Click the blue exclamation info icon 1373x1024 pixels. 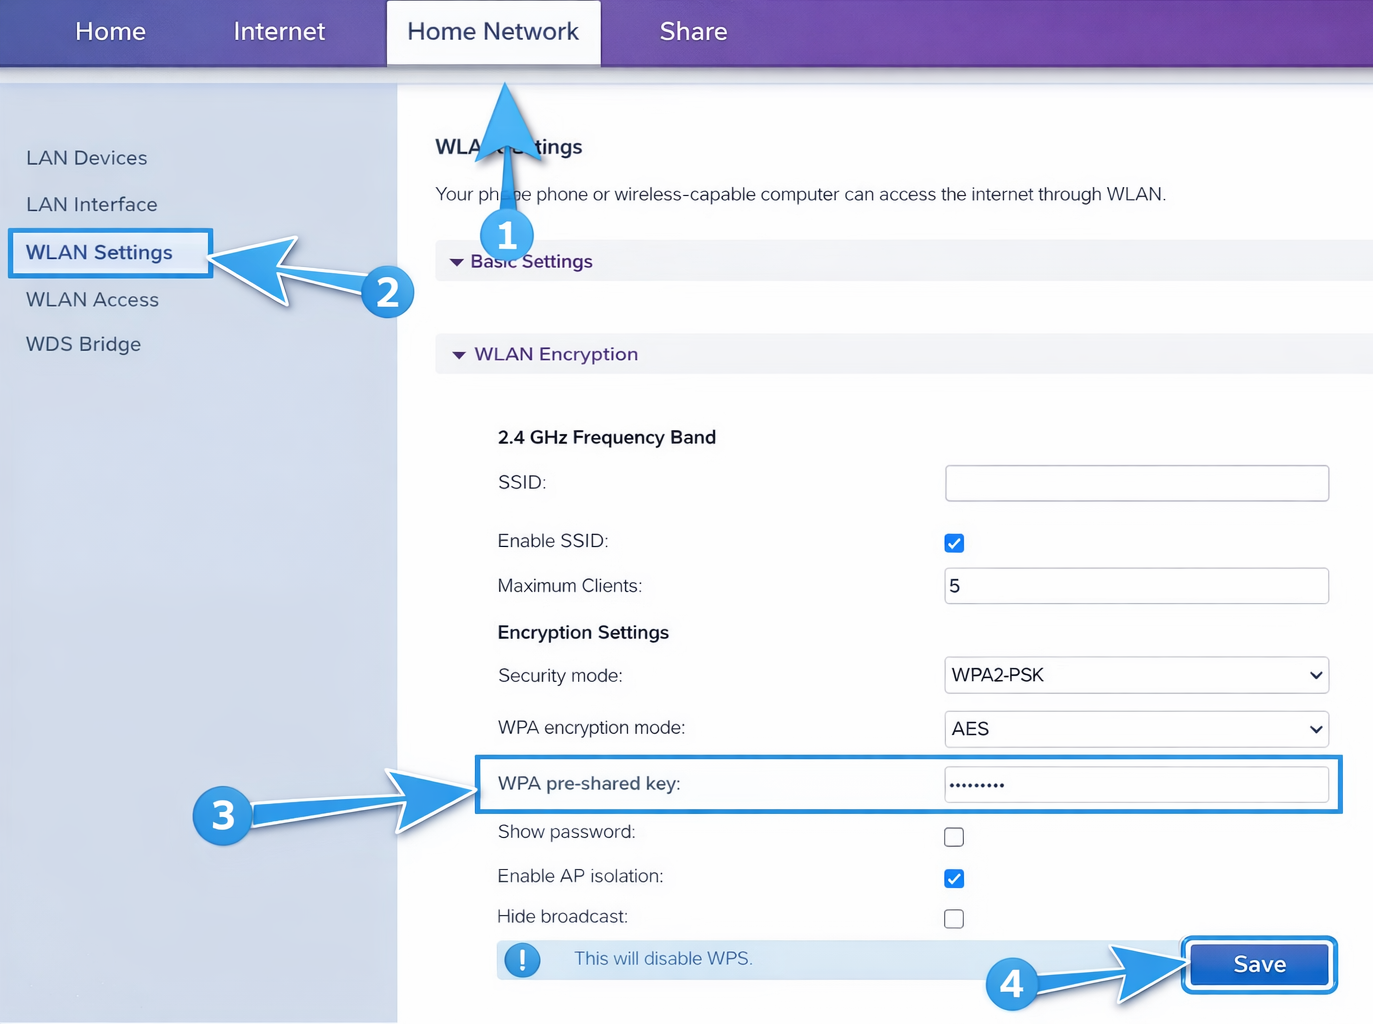coord(522,960)
